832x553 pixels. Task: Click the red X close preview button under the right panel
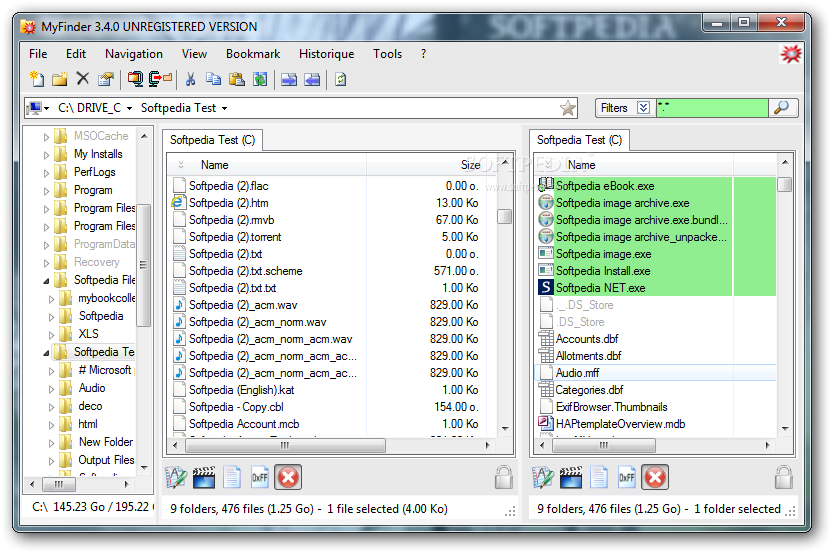click(655, 478)
